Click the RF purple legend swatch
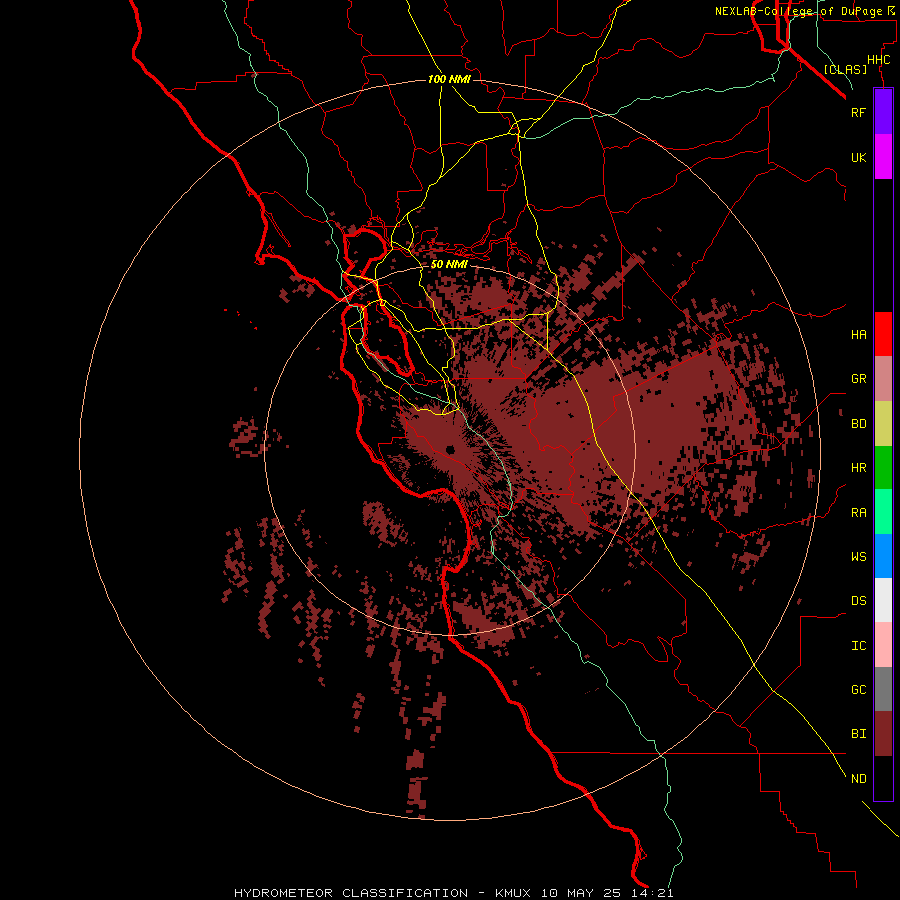This screenshot has width=900, height=900. (x=883, y=112)
